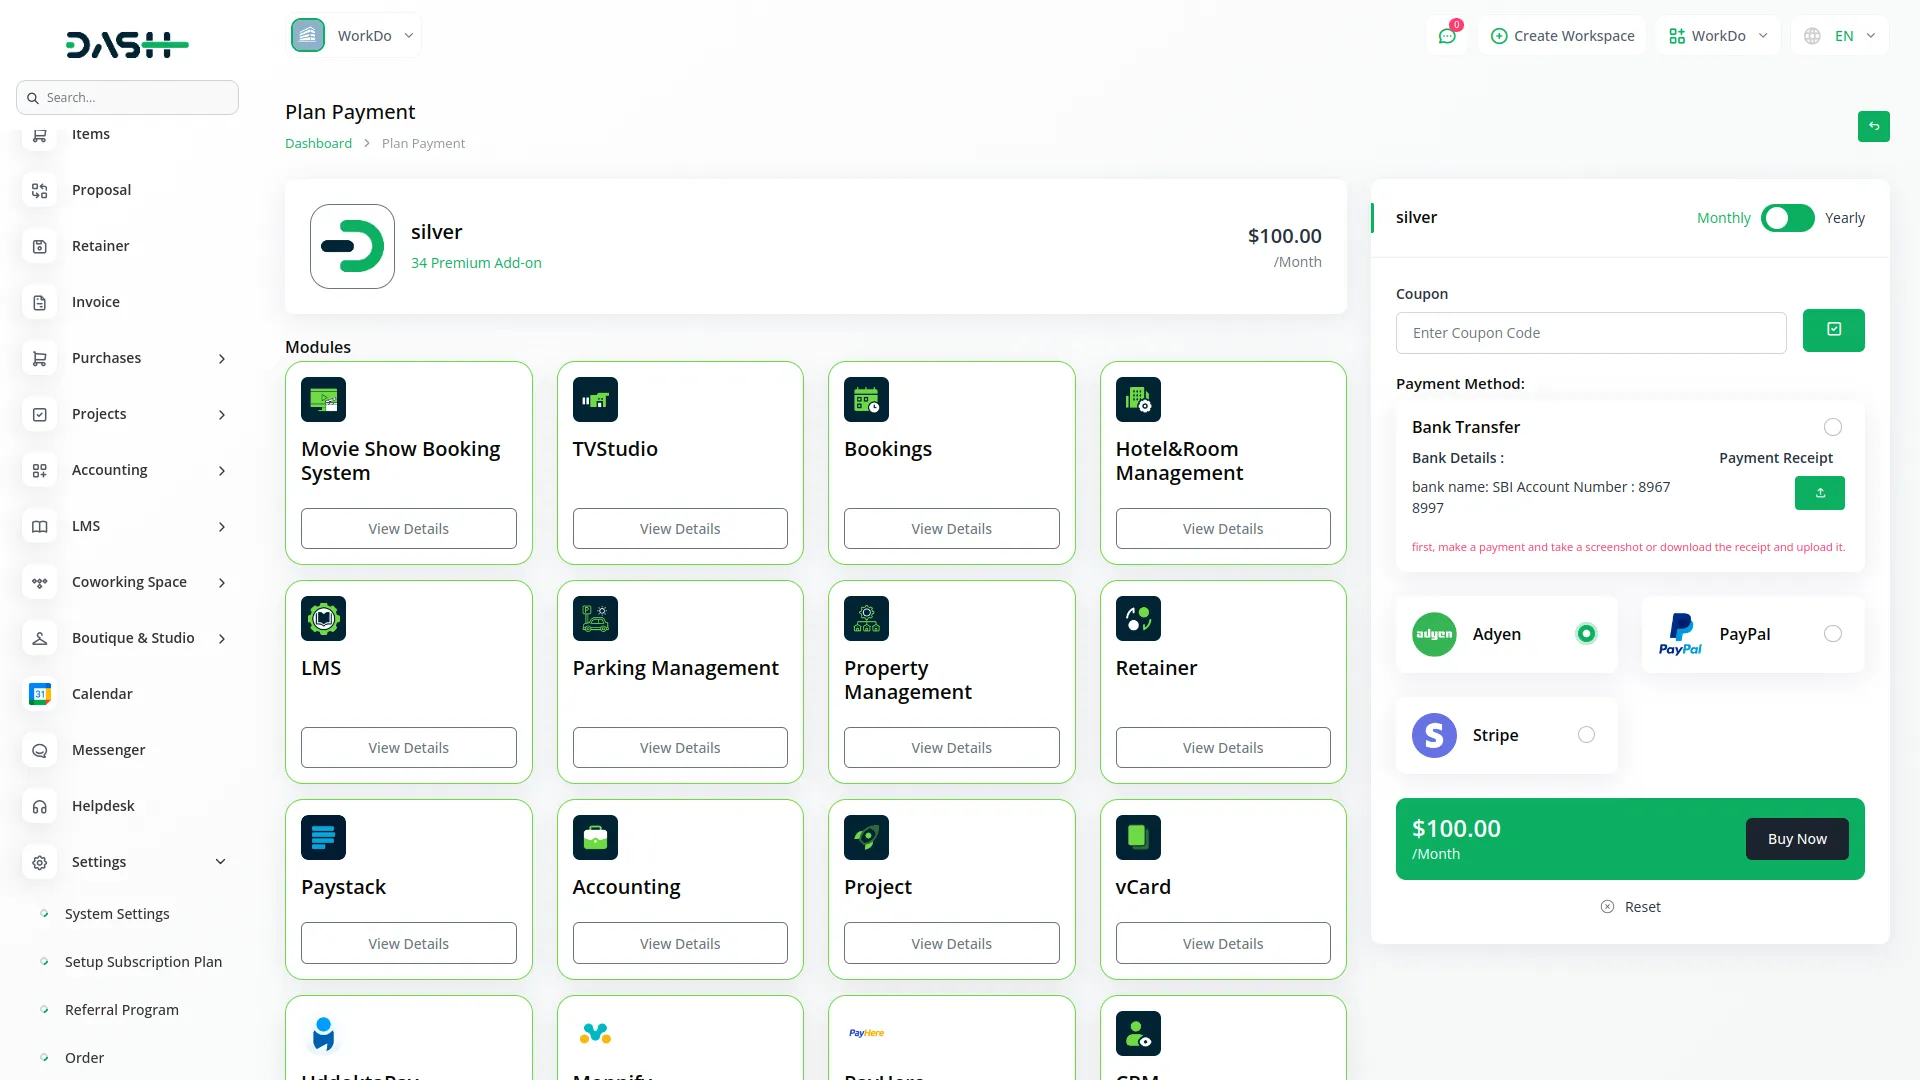Click Buy Now for the silver plan
The image size is (1920, 1080).
click(x=1796, y=839)
